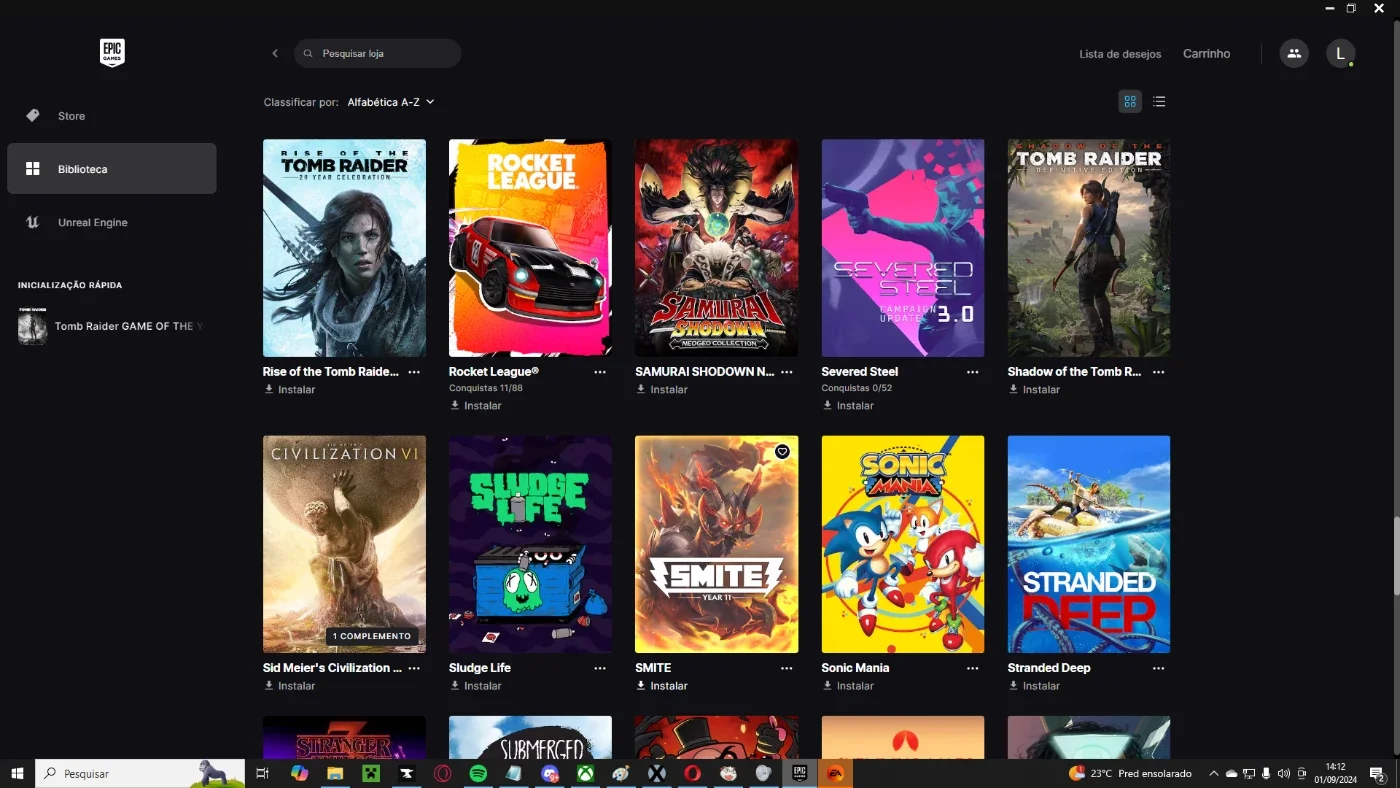Open Samurai Shodown cover art
This screenshot has height=788, width=1400.
tap(716, 248)
